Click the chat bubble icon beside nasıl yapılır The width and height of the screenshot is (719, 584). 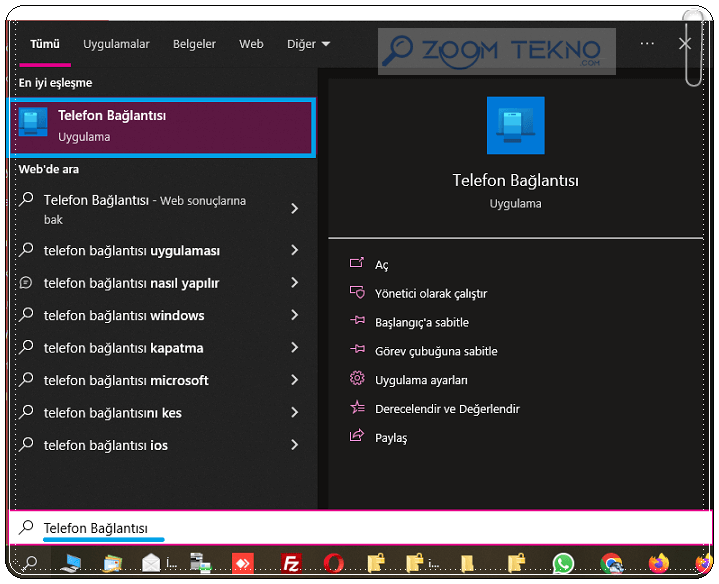click(x=26, y=283)
